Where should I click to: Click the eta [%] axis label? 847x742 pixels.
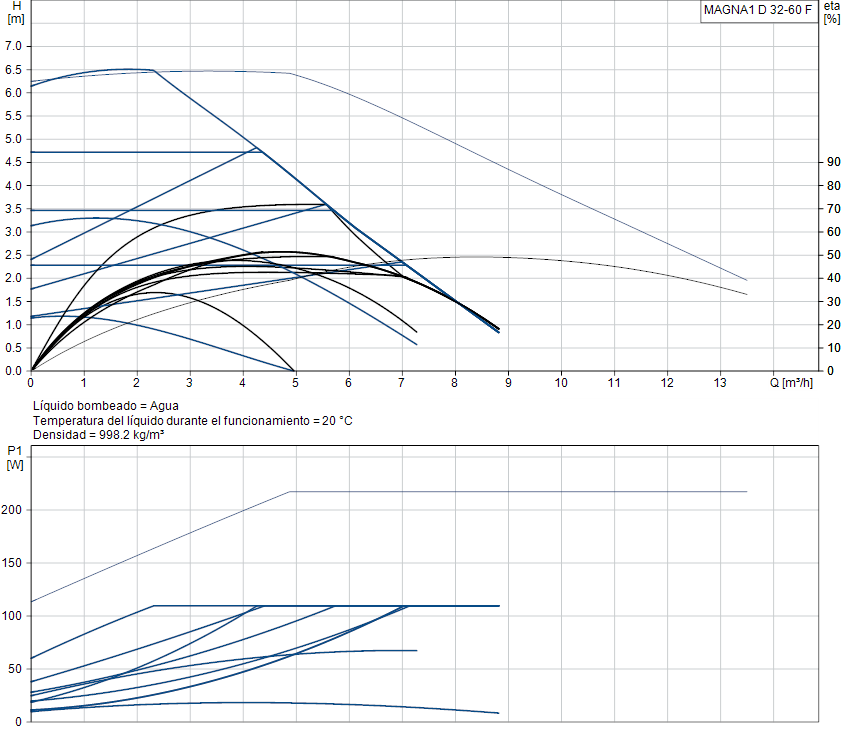tap(832, 12)
